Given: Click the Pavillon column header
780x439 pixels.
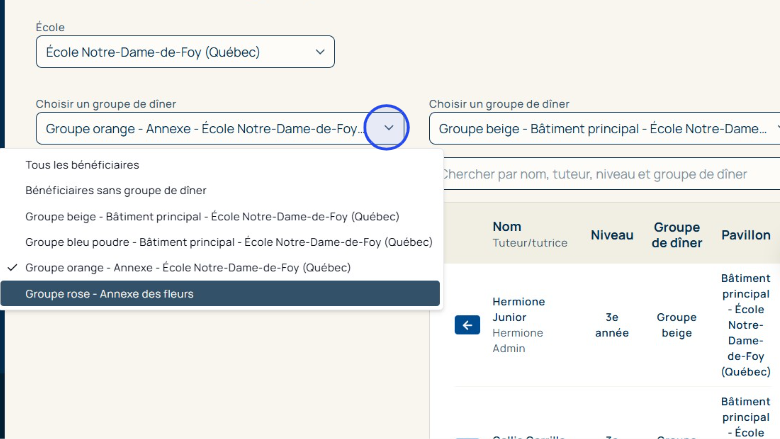Looking at the screenshot, I should tap(746, 235).
